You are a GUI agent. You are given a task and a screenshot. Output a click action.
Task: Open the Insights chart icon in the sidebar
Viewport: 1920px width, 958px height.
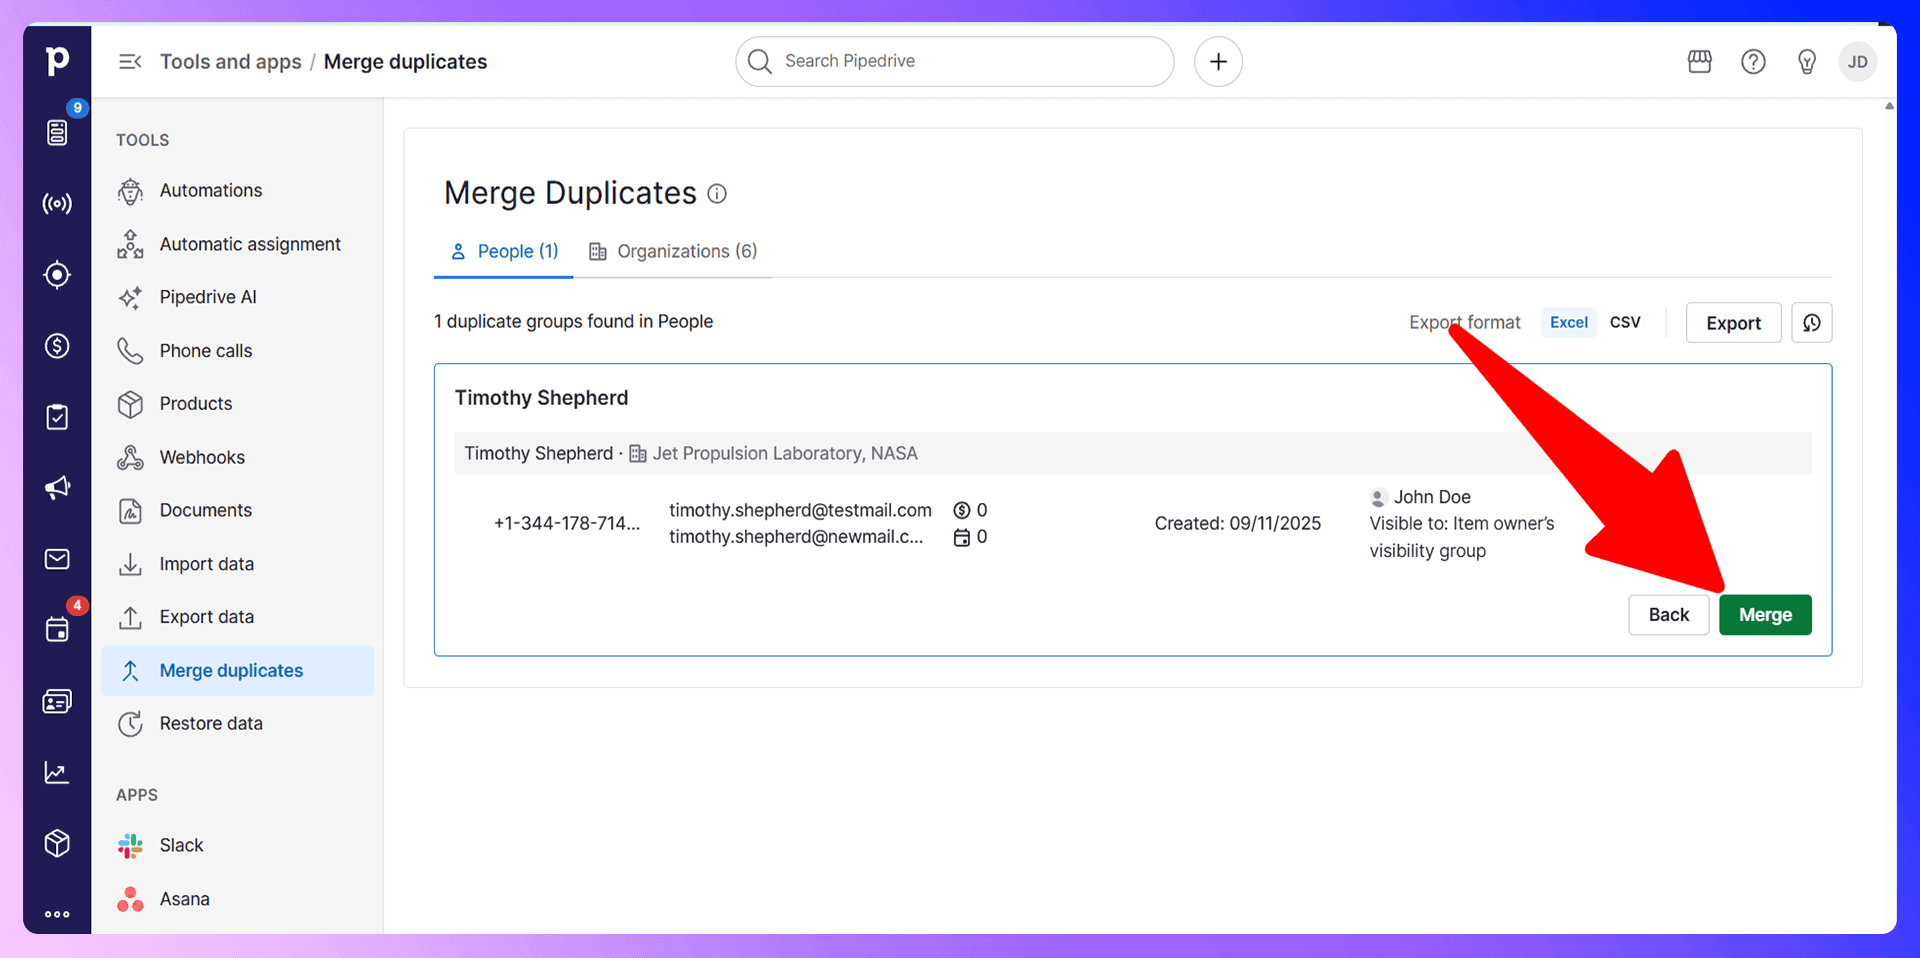point(57,772)
